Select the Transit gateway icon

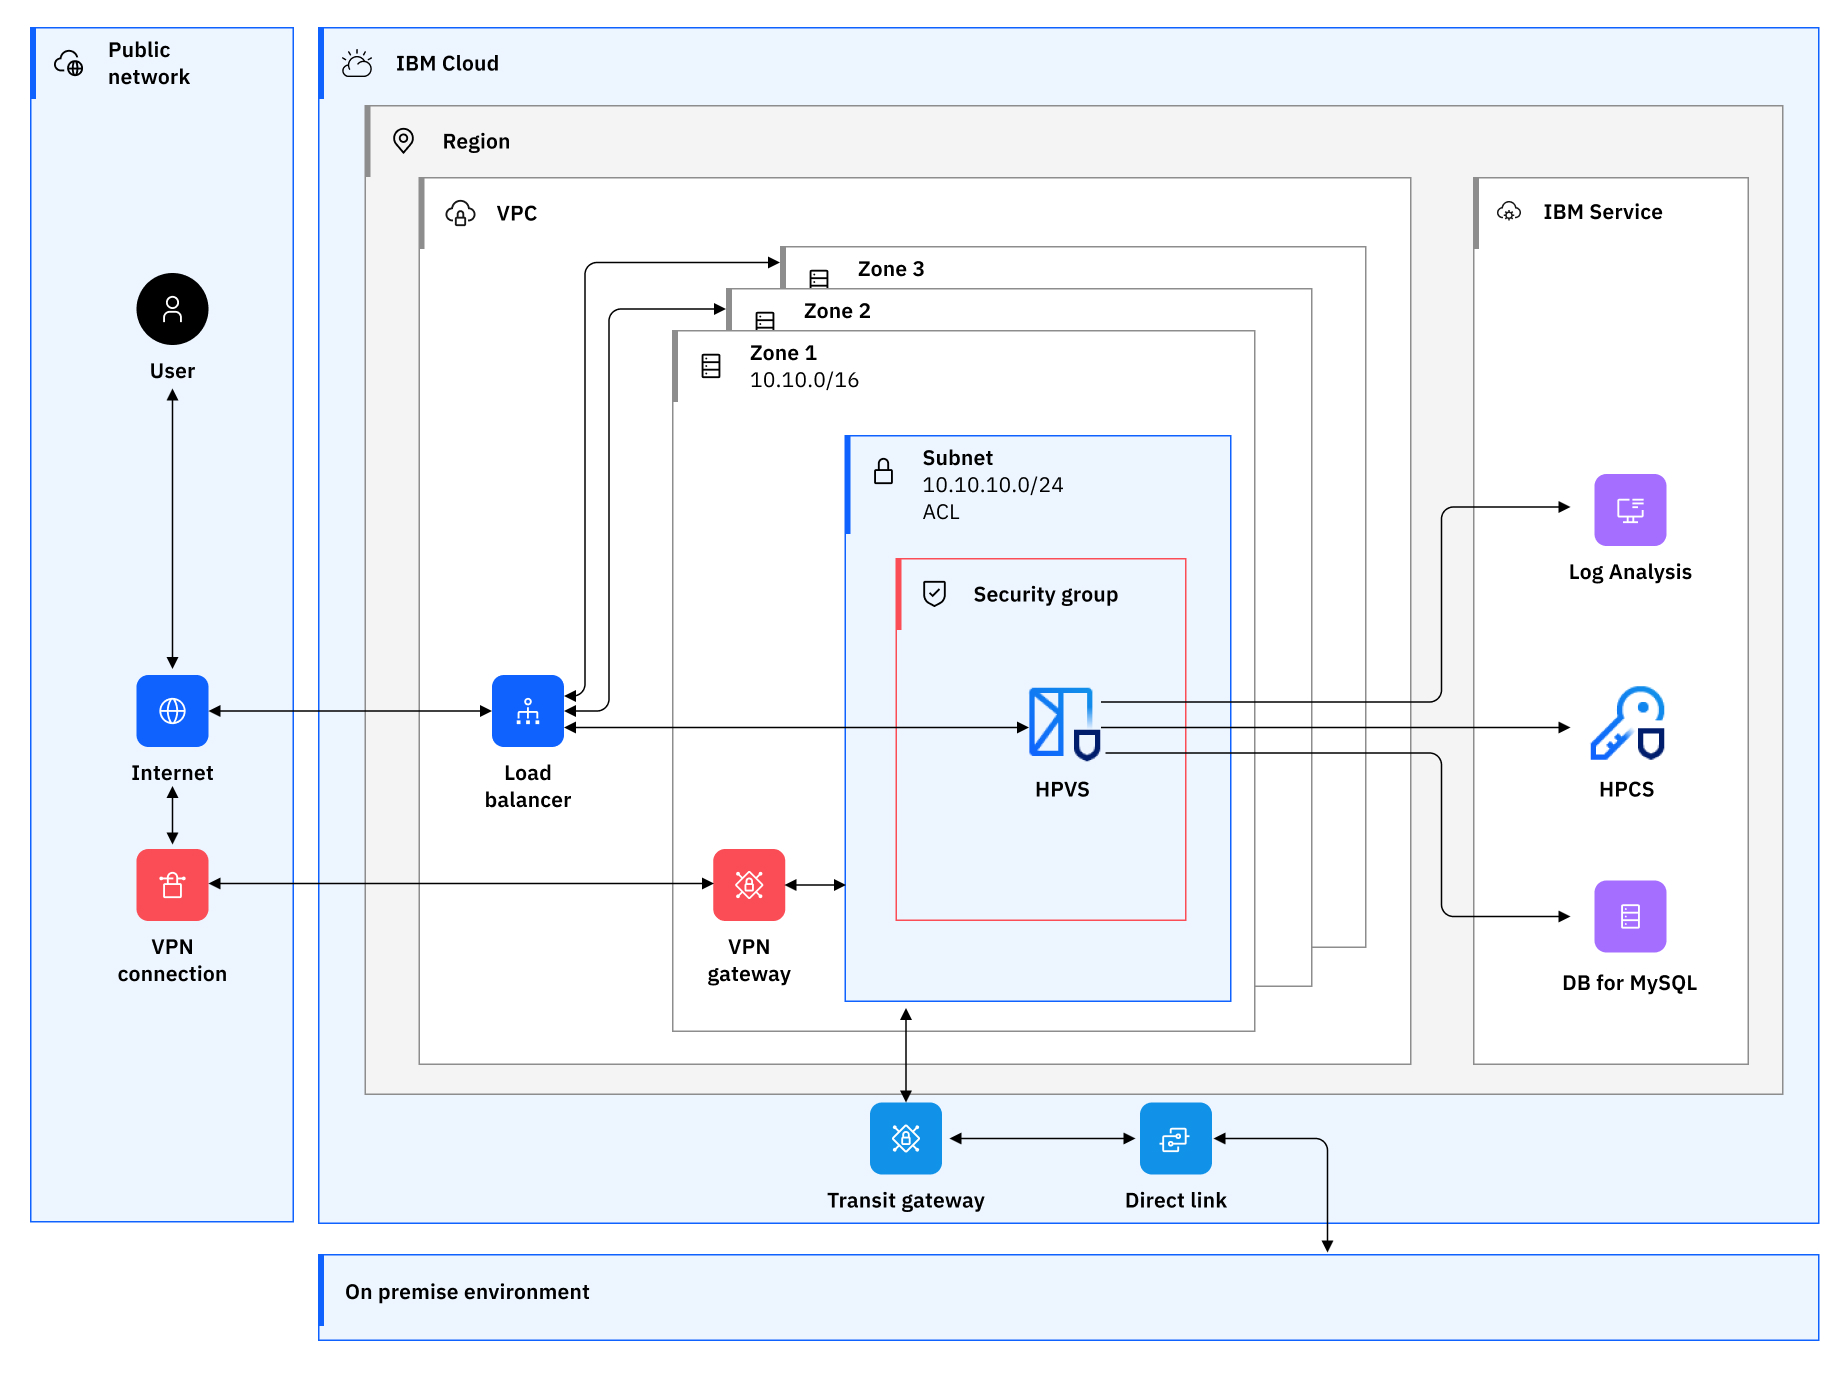(x=906, y=1138)
